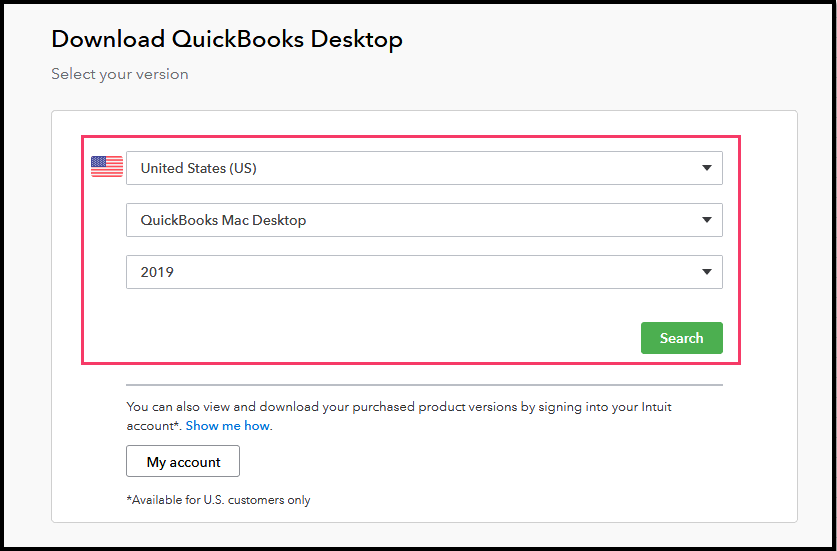Click the United States flag icon
This screenshot has height=551, width=837.
pos(106,167)
